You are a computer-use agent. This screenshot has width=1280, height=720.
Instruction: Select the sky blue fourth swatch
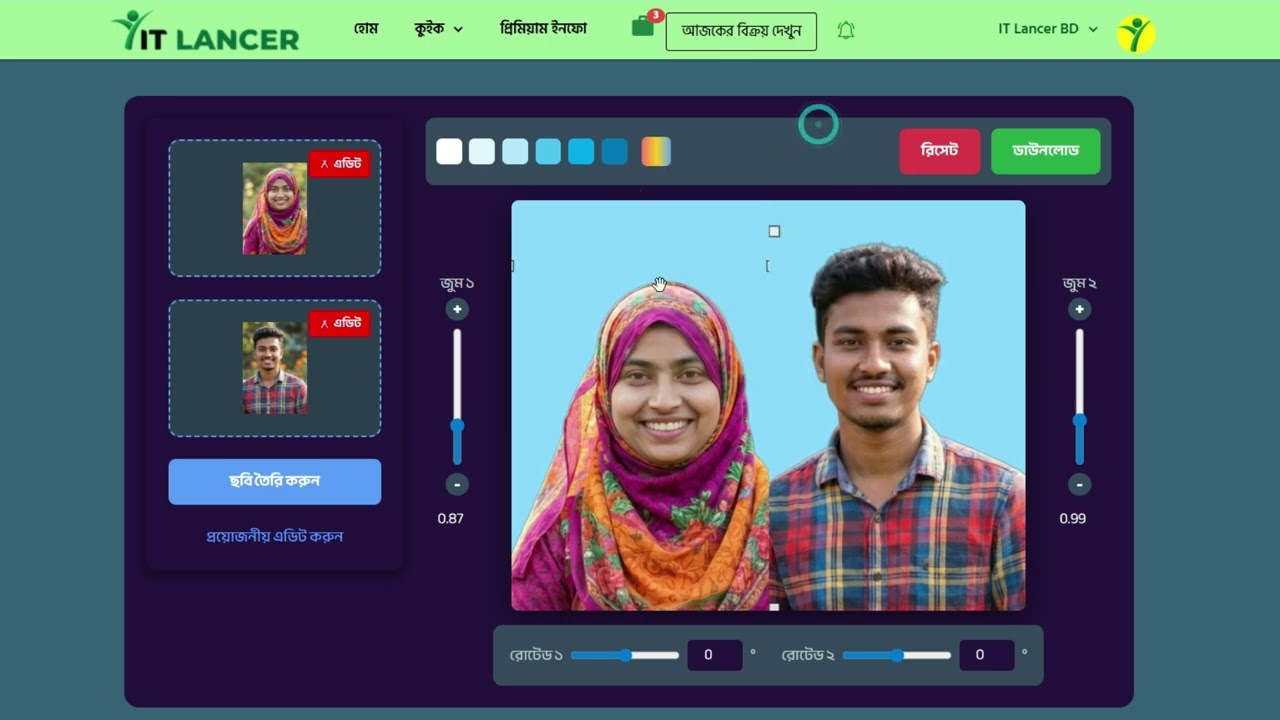coord(548,151)
